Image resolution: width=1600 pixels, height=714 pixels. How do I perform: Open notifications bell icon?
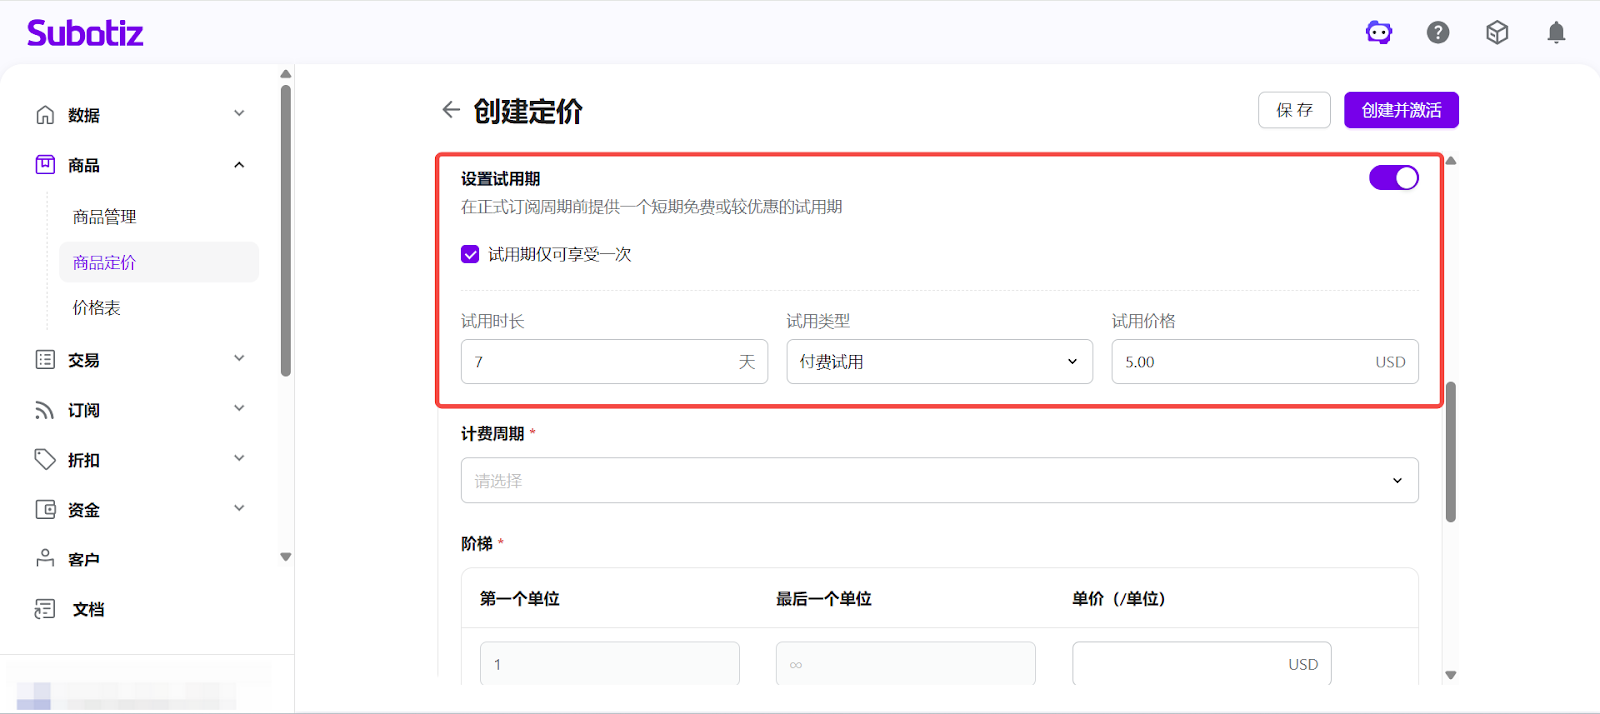point(1556,33)
